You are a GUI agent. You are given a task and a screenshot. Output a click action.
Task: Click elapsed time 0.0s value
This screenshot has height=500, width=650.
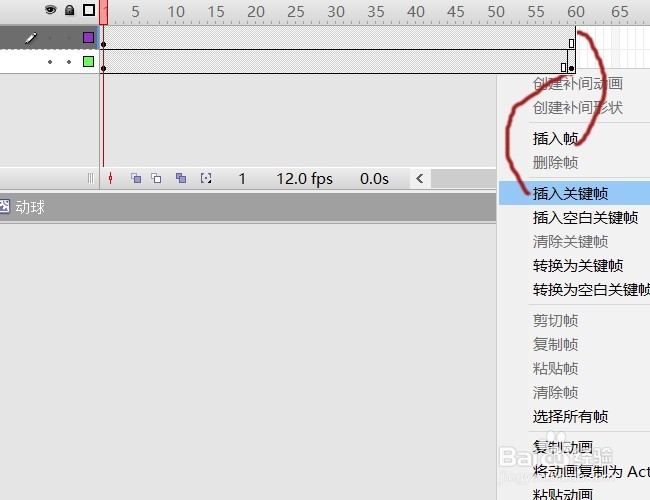click(374, 179)
